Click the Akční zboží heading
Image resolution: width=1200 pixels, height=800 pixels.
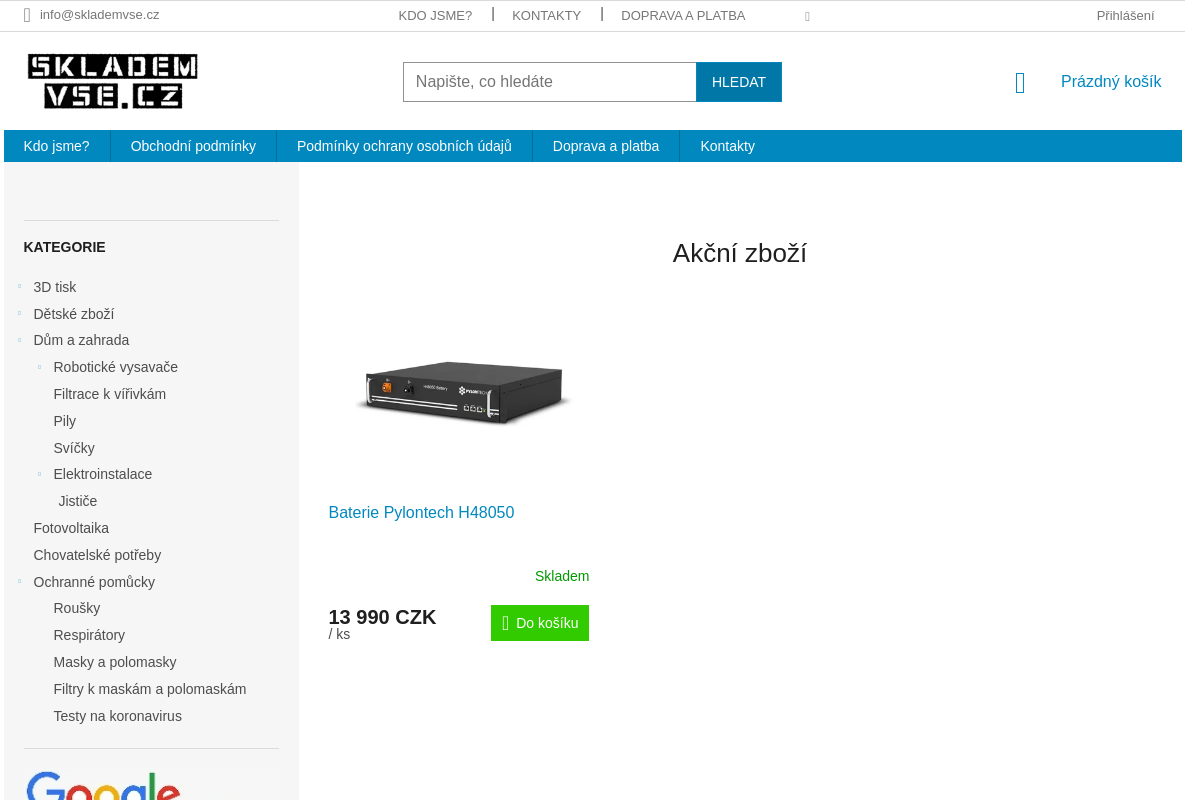coord(740,253)
